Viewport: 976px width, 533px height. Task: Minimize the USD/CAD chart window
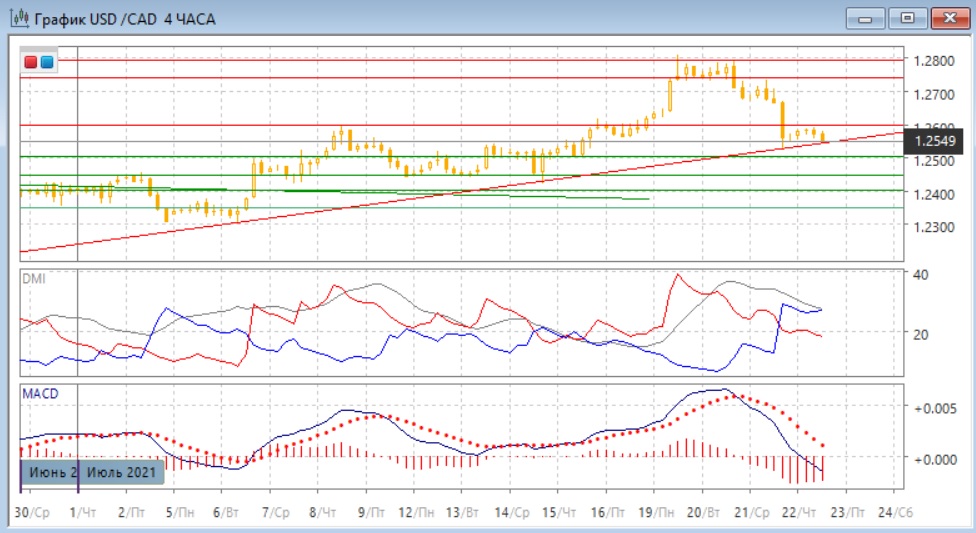[866, 18]
